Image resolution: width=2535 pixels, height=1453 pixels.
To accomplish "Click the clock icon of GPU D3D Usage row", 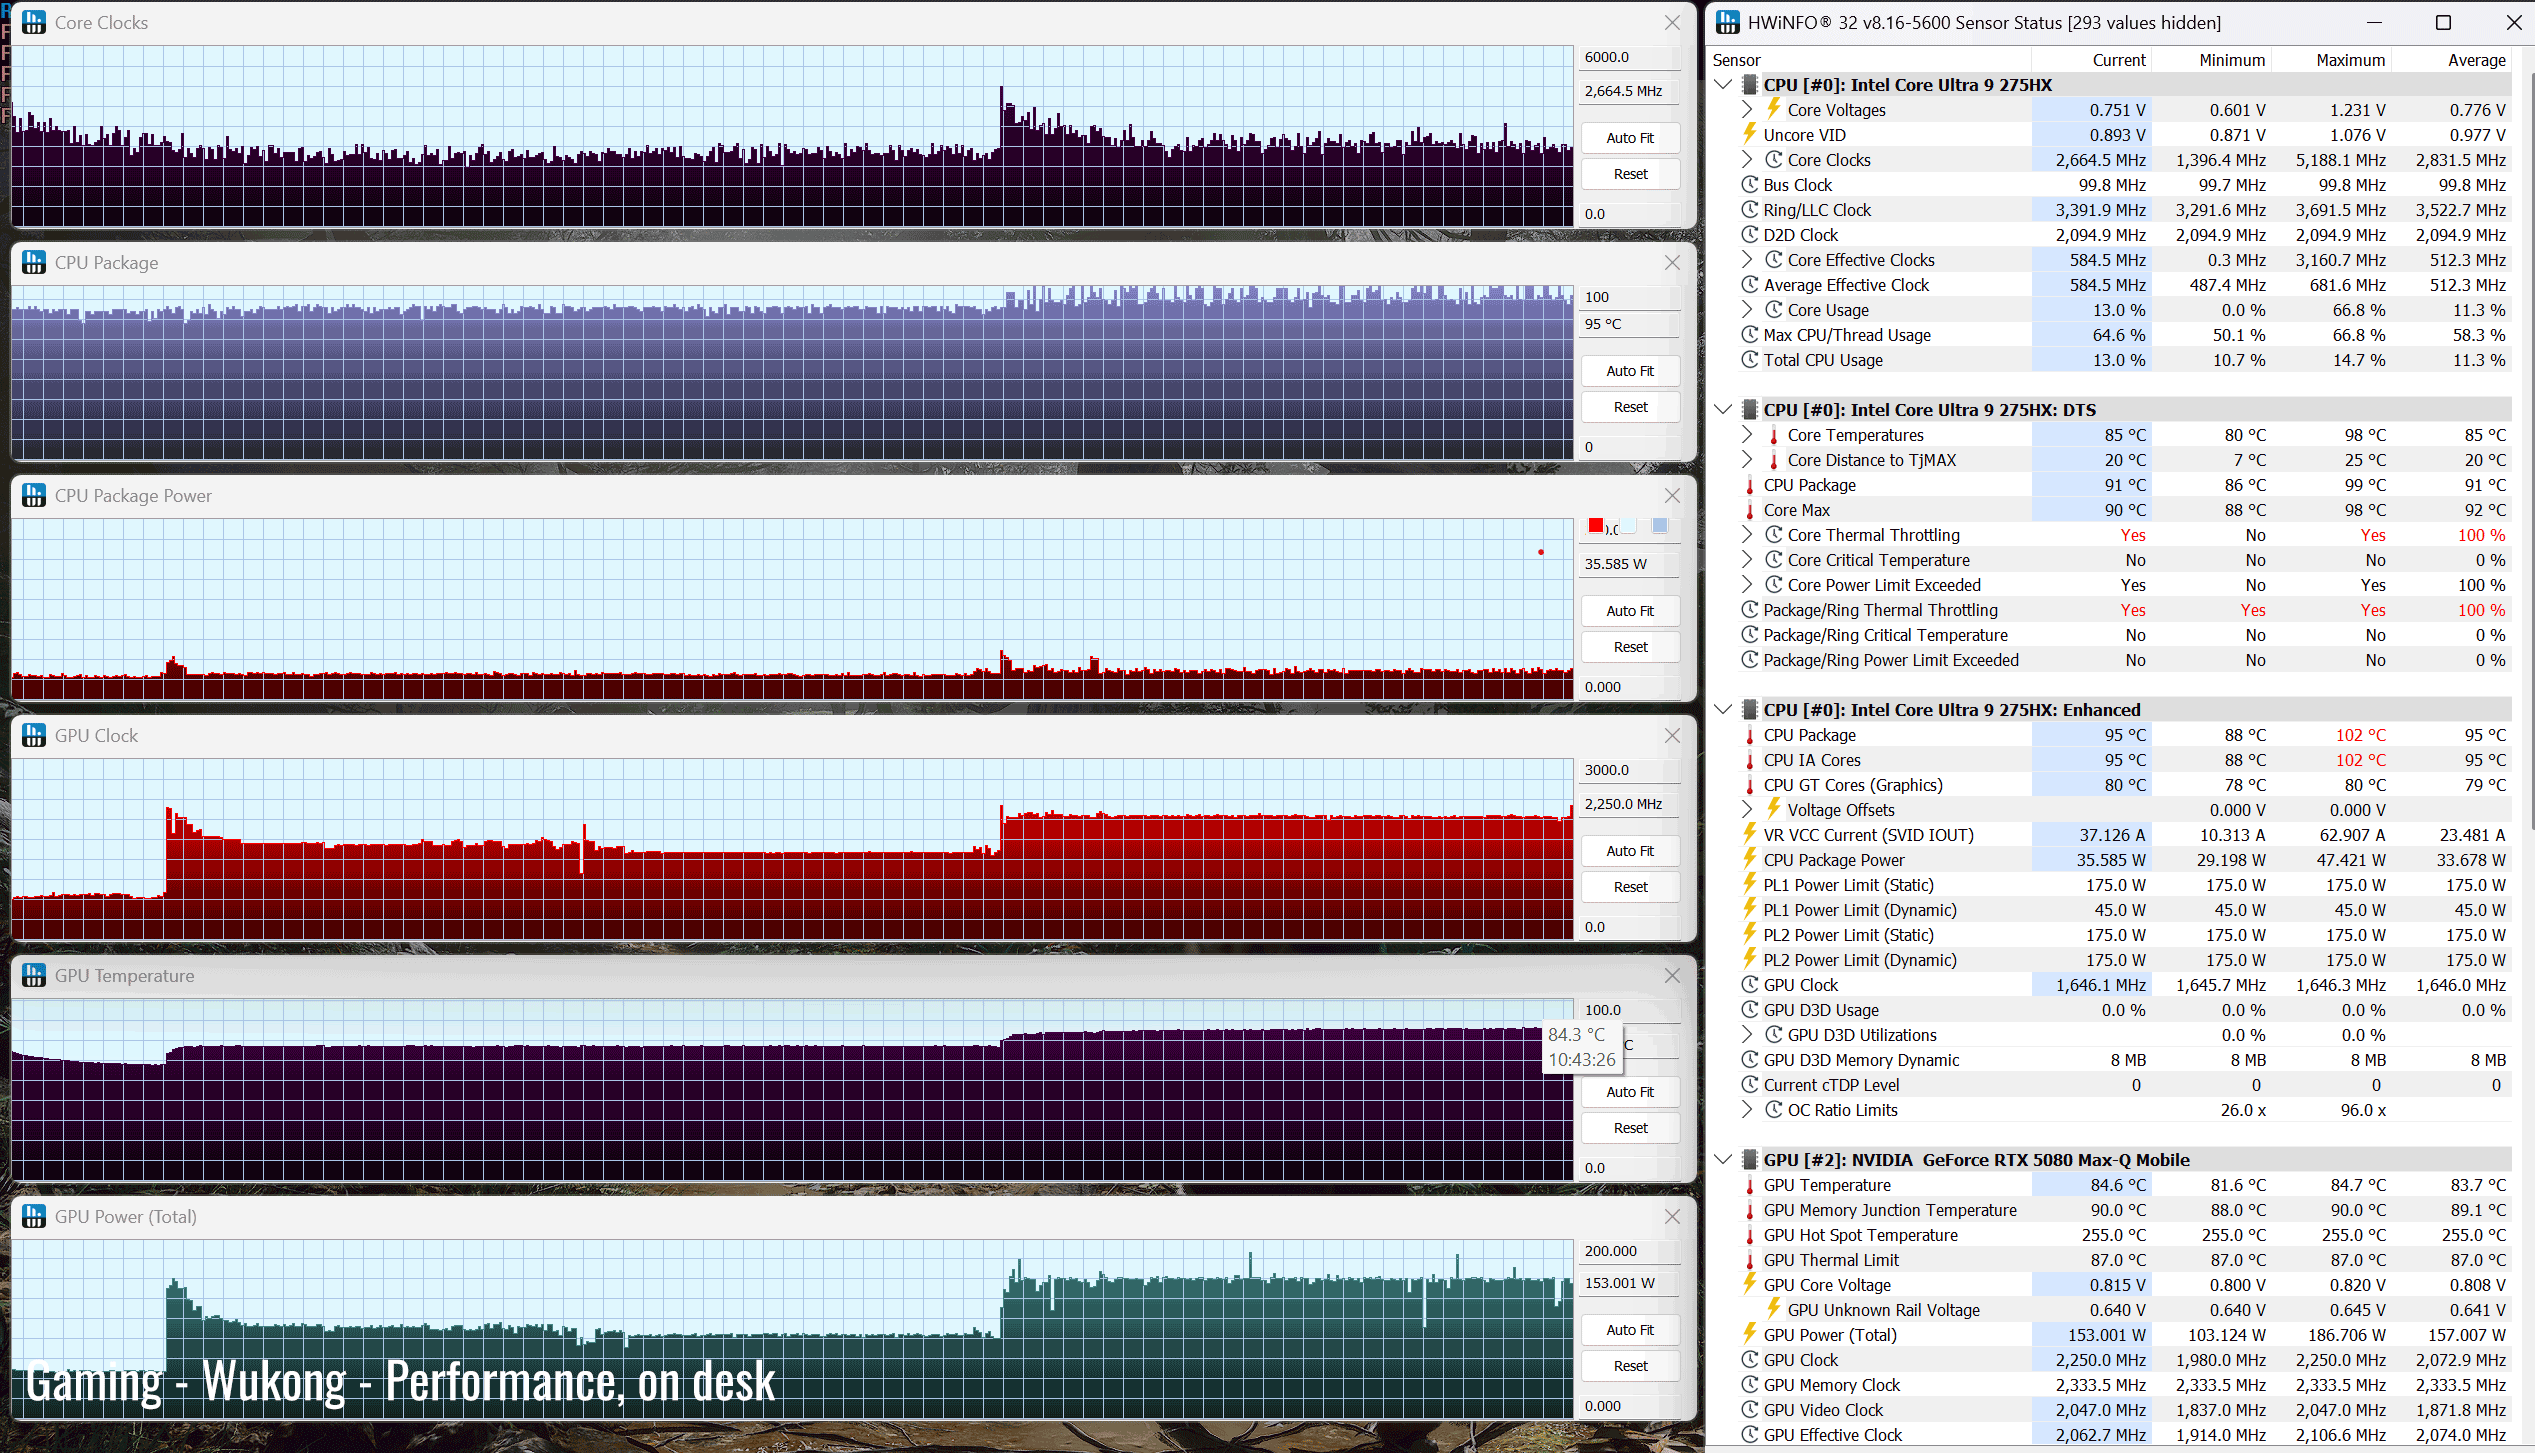I will click(1750, 1010).
